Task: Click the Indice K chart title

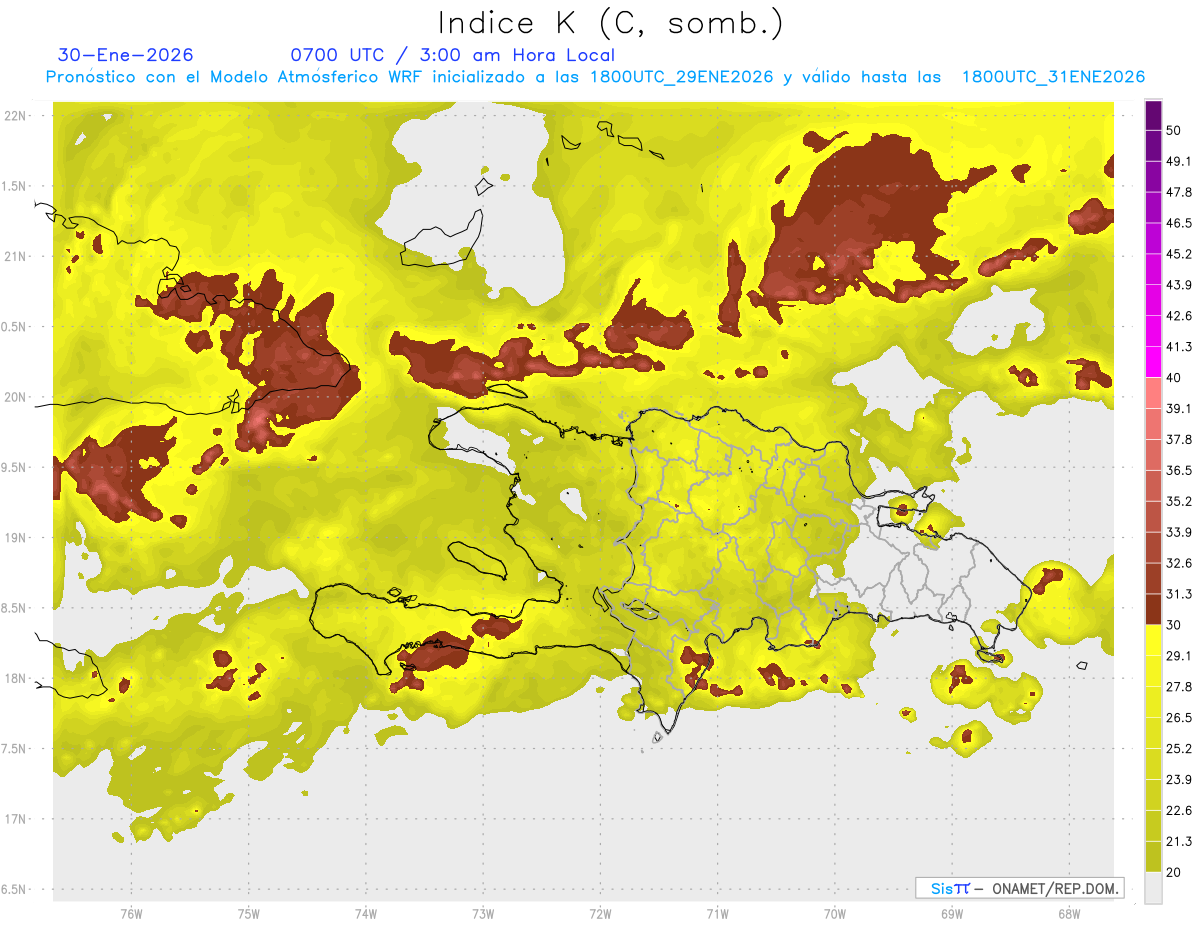Action: (611, 23)
